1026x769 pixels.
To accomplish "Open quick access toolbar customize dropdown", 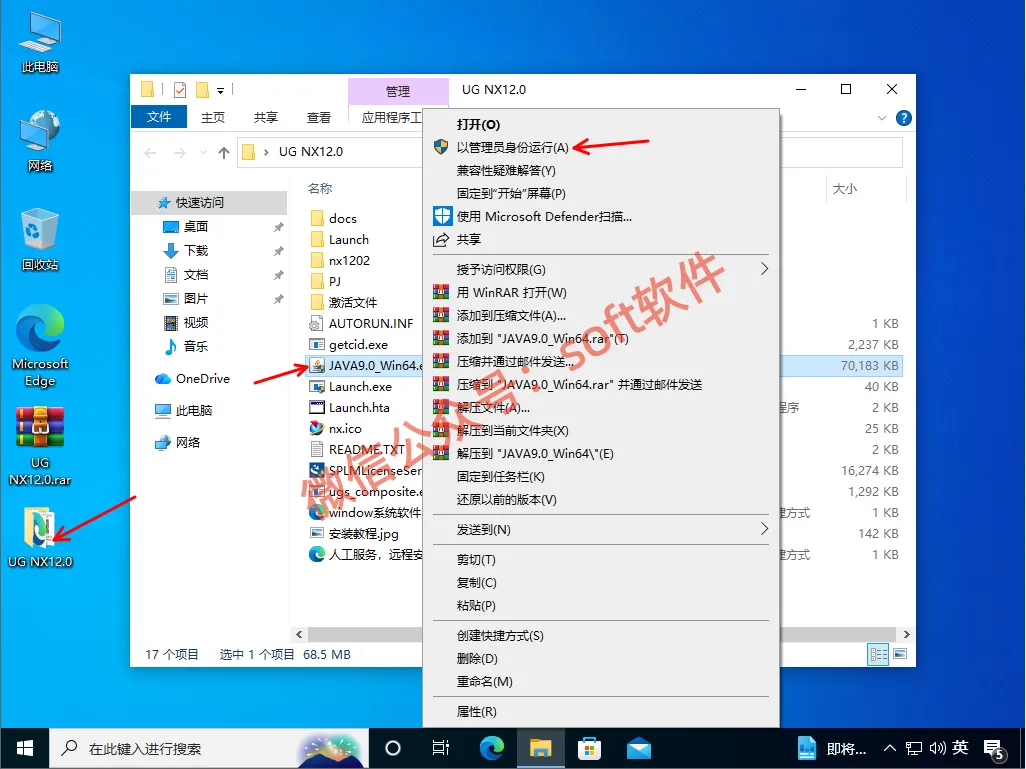I will pyautogui.click(x=221, y=90).
